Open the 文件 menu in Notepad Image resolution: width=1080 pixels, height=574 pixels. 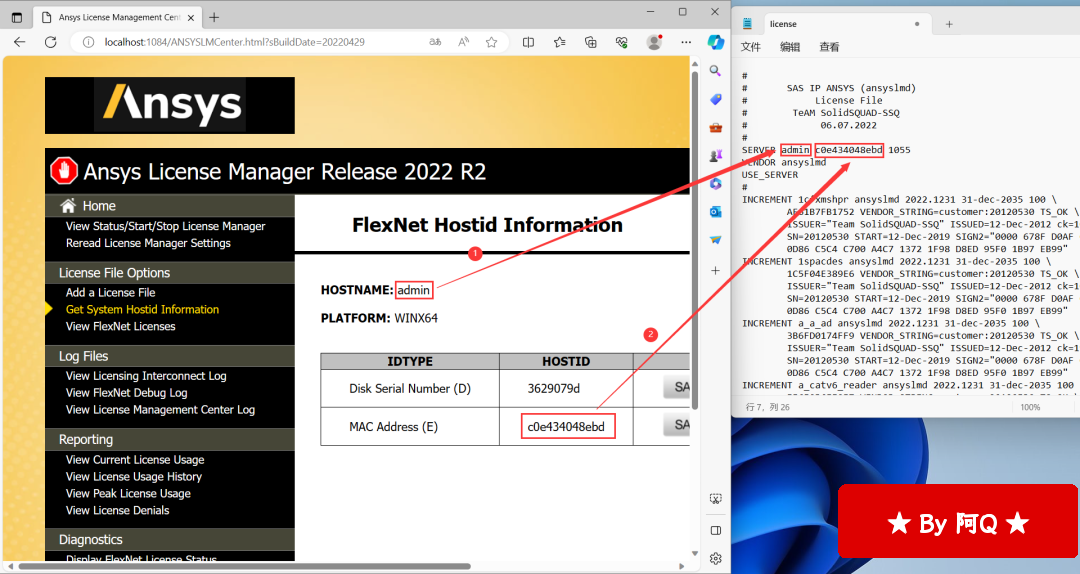pos(751,47)
